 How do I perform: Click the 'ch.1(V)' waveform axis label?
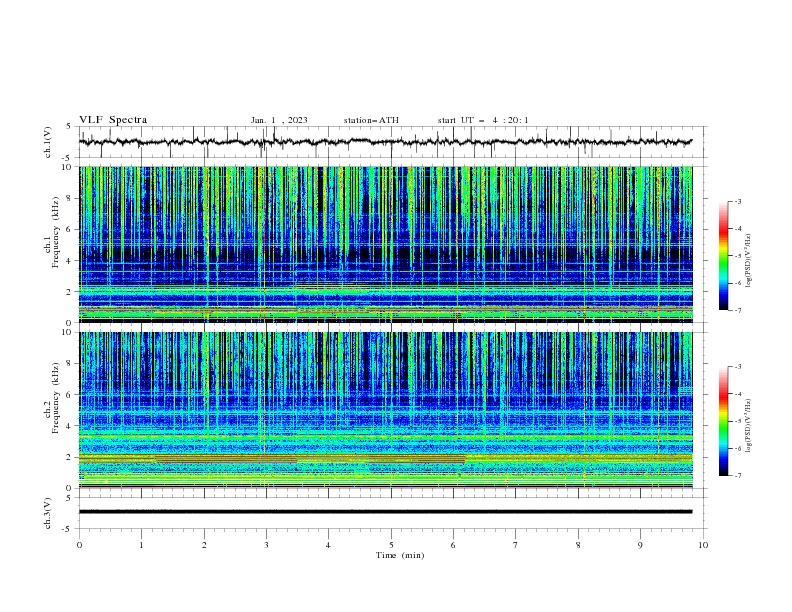click(48, 142)
